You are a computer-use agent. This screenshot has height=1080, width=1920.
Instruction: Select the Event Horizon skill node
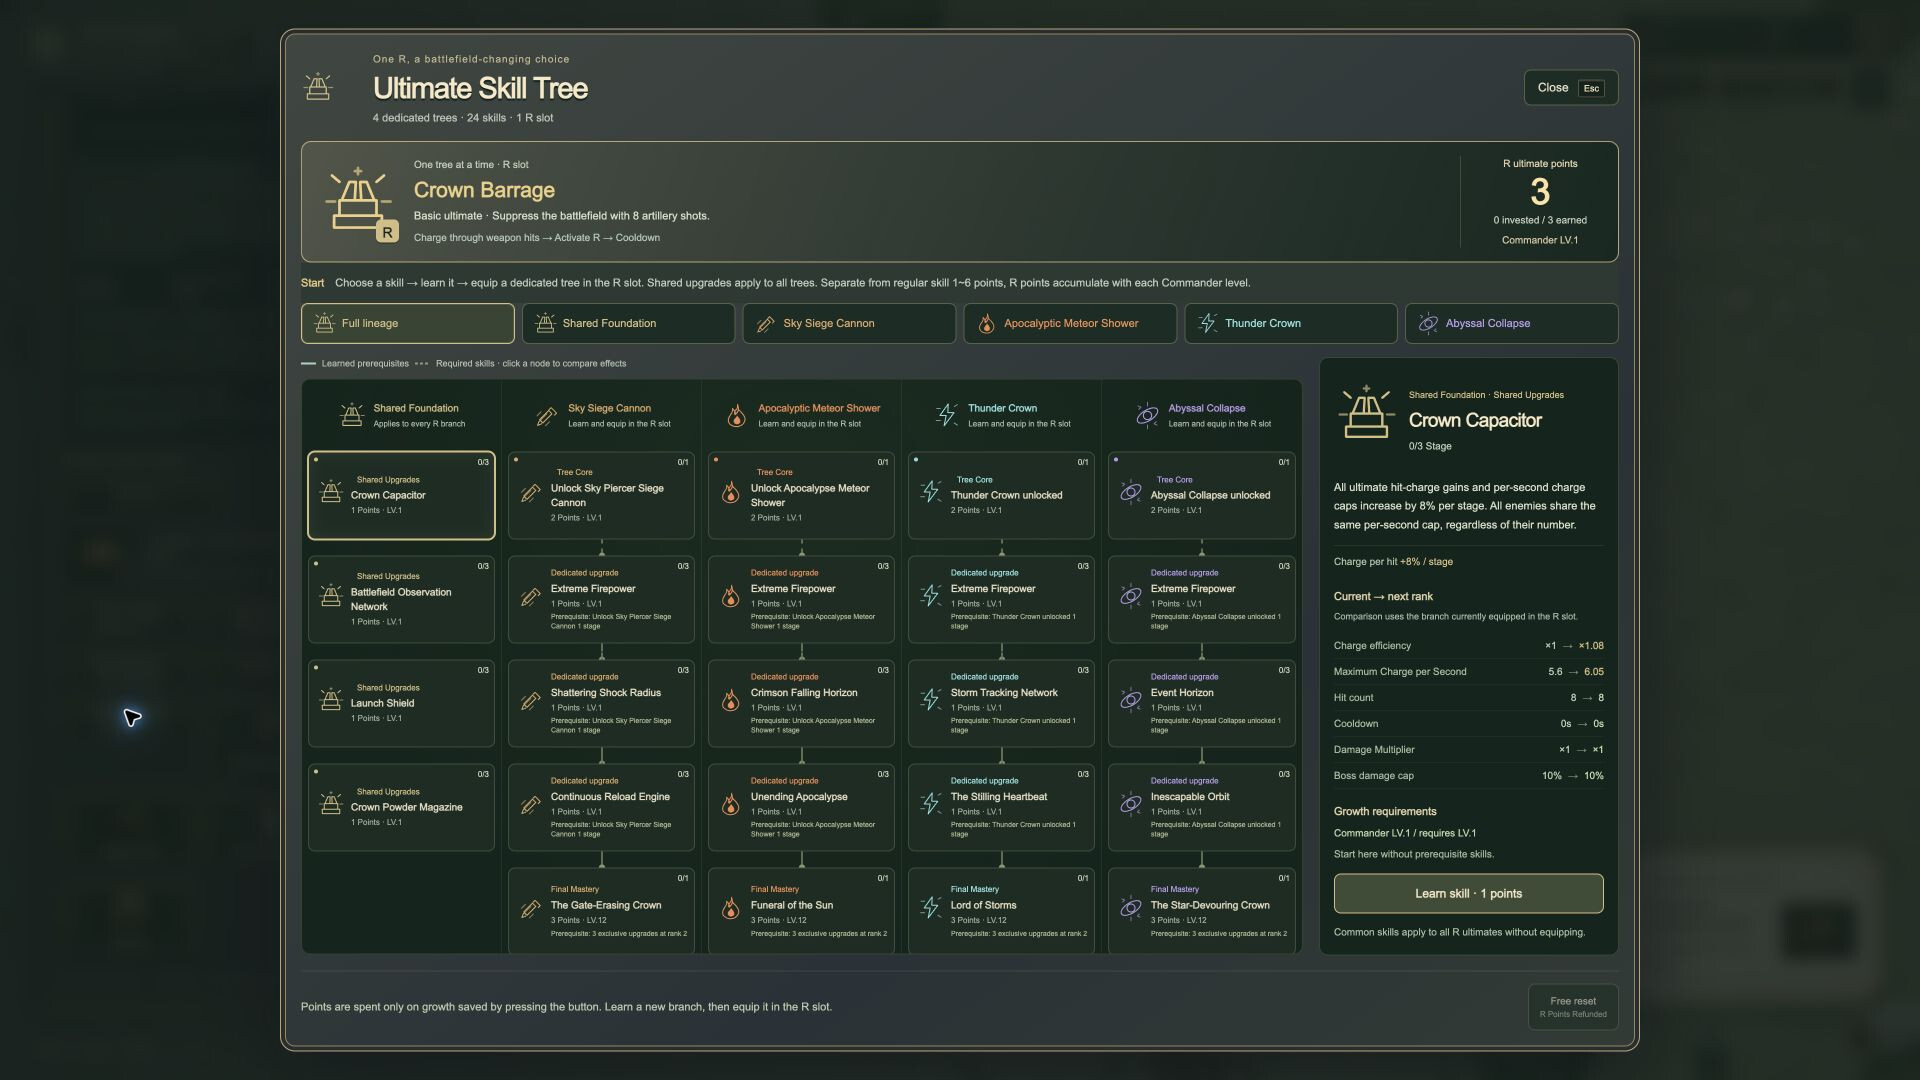point(1201,703)
